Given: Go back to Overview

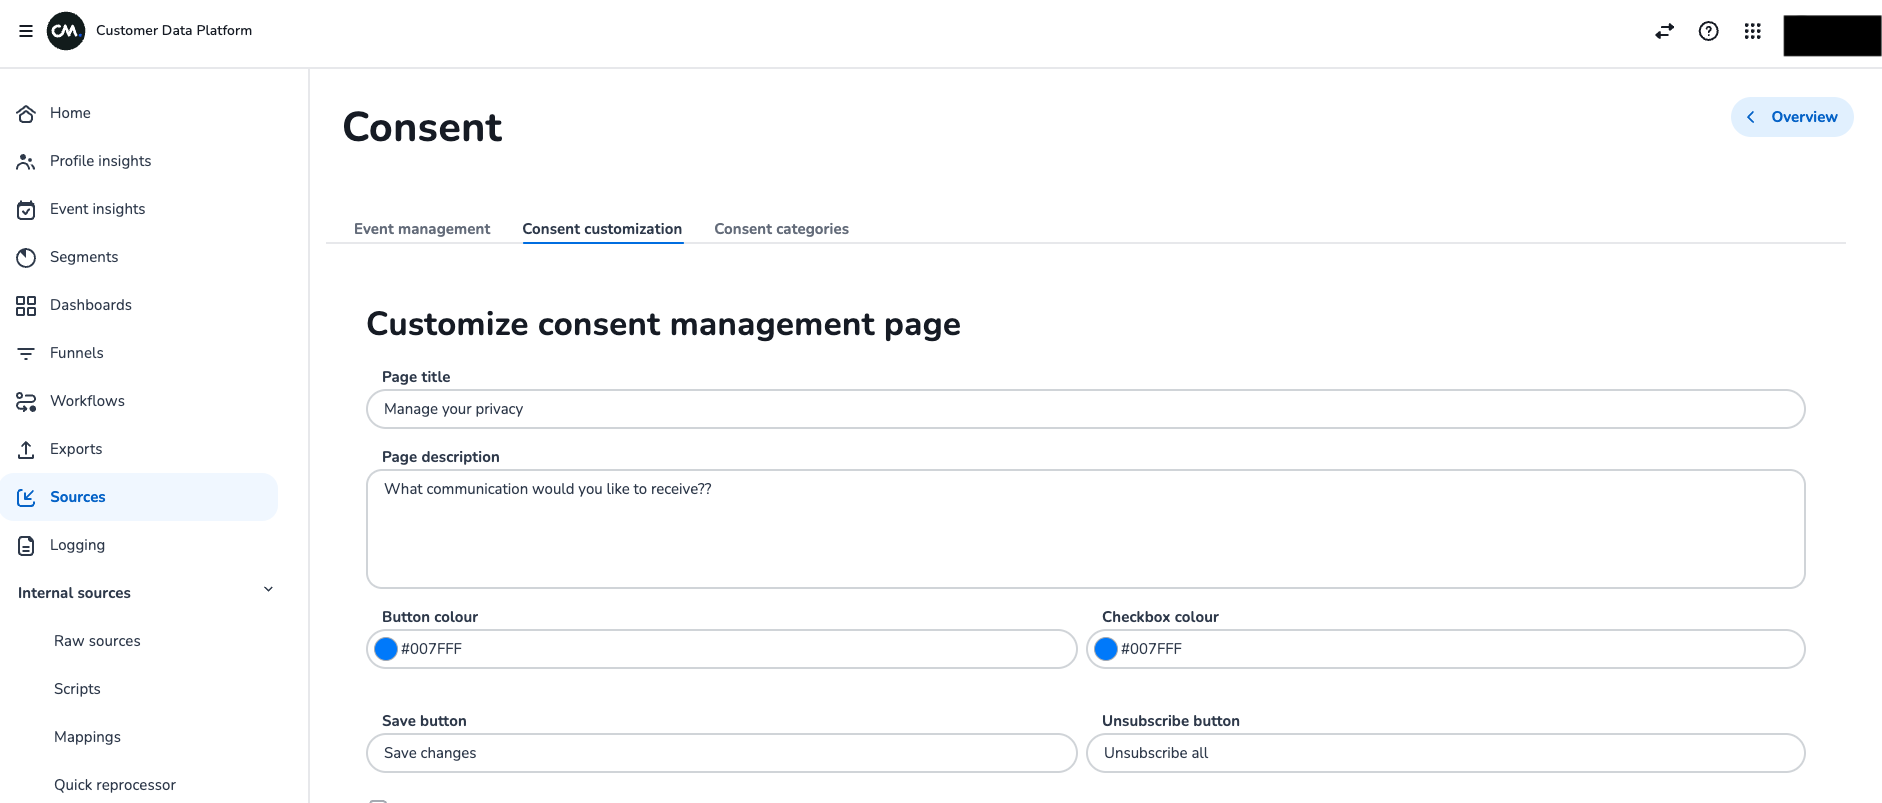Looking at the screenshot, I should click(x=1792, y=117).
